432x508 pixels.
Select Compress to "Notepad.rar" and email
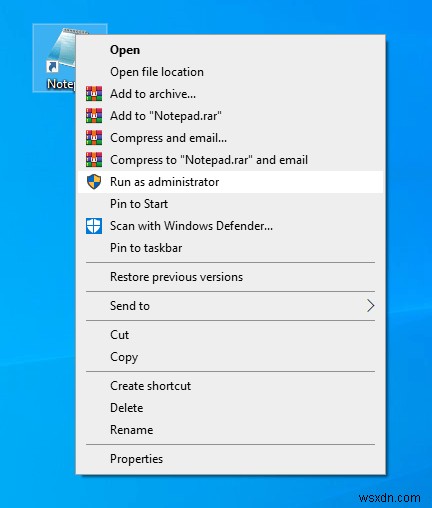pyautogui.click(x=230, y=160)
